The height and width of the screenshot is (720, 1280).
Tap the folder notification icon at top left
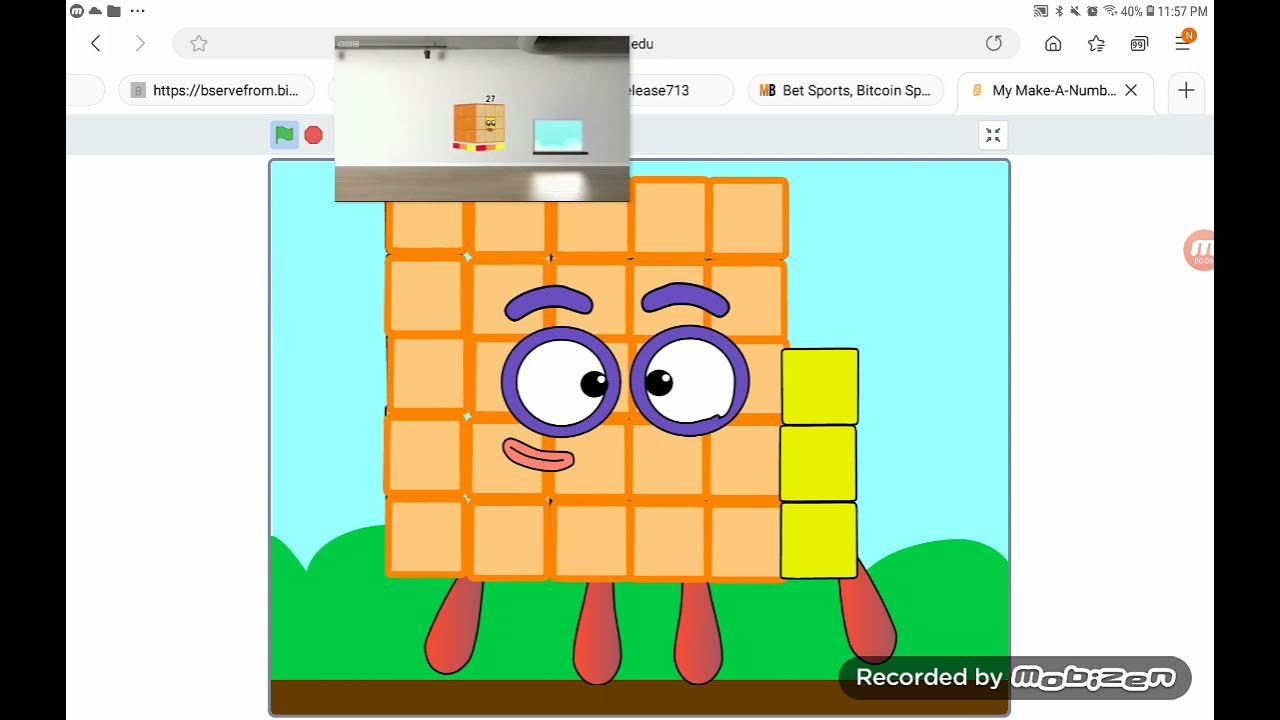click(x=114, y=11)
